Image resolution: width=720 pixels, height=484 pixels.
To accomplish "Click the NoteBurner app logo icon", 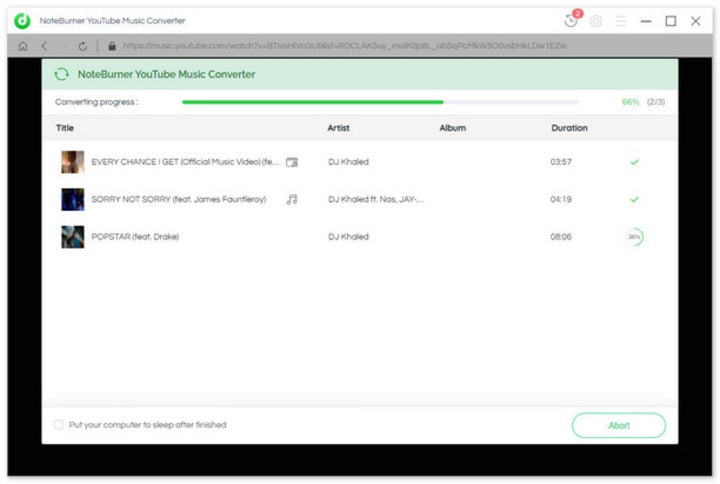I will [22, 21].
